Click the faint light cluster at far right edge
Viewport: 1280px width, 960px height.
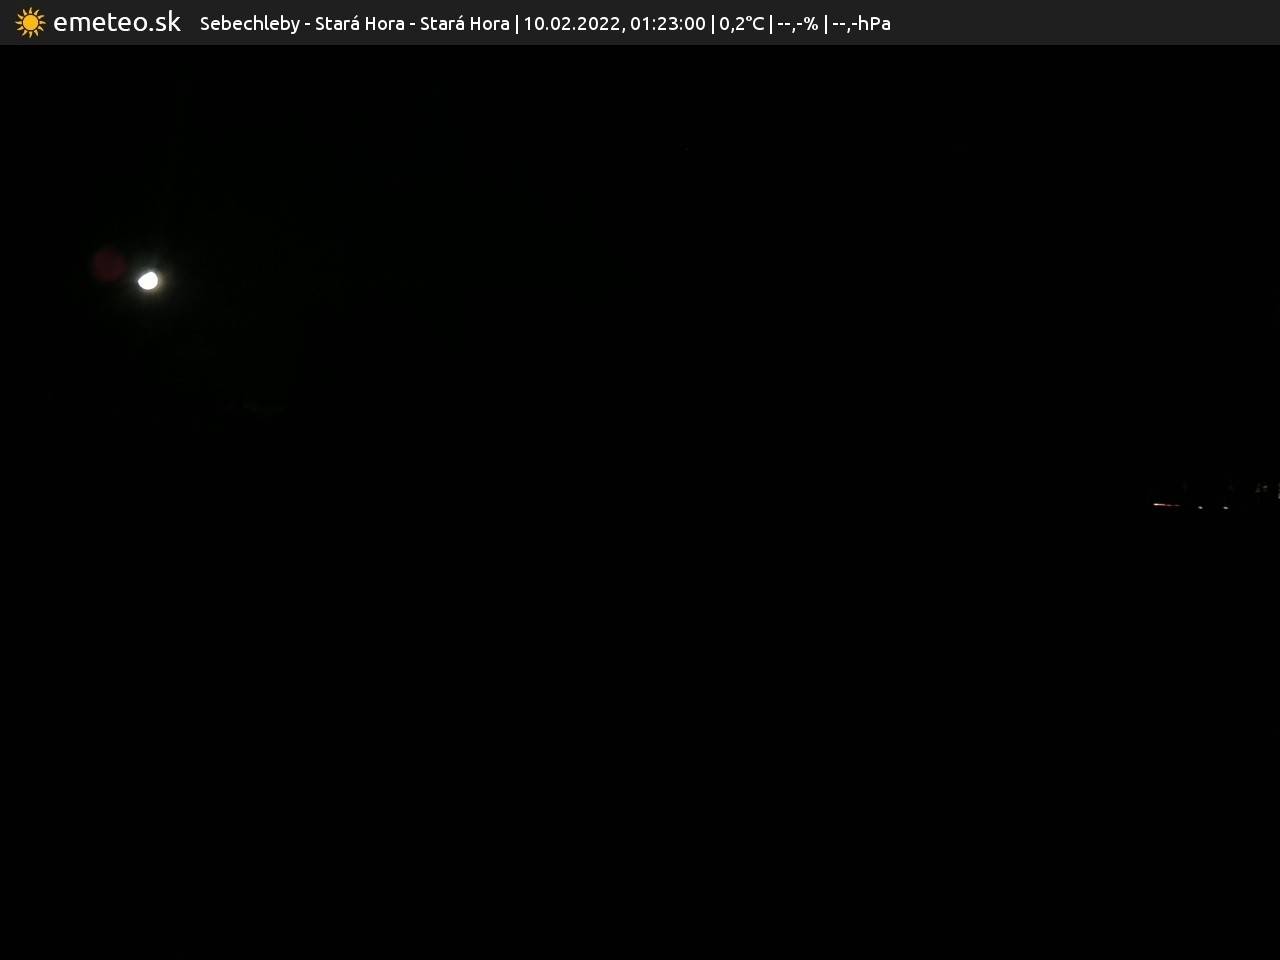point(1266,489)
